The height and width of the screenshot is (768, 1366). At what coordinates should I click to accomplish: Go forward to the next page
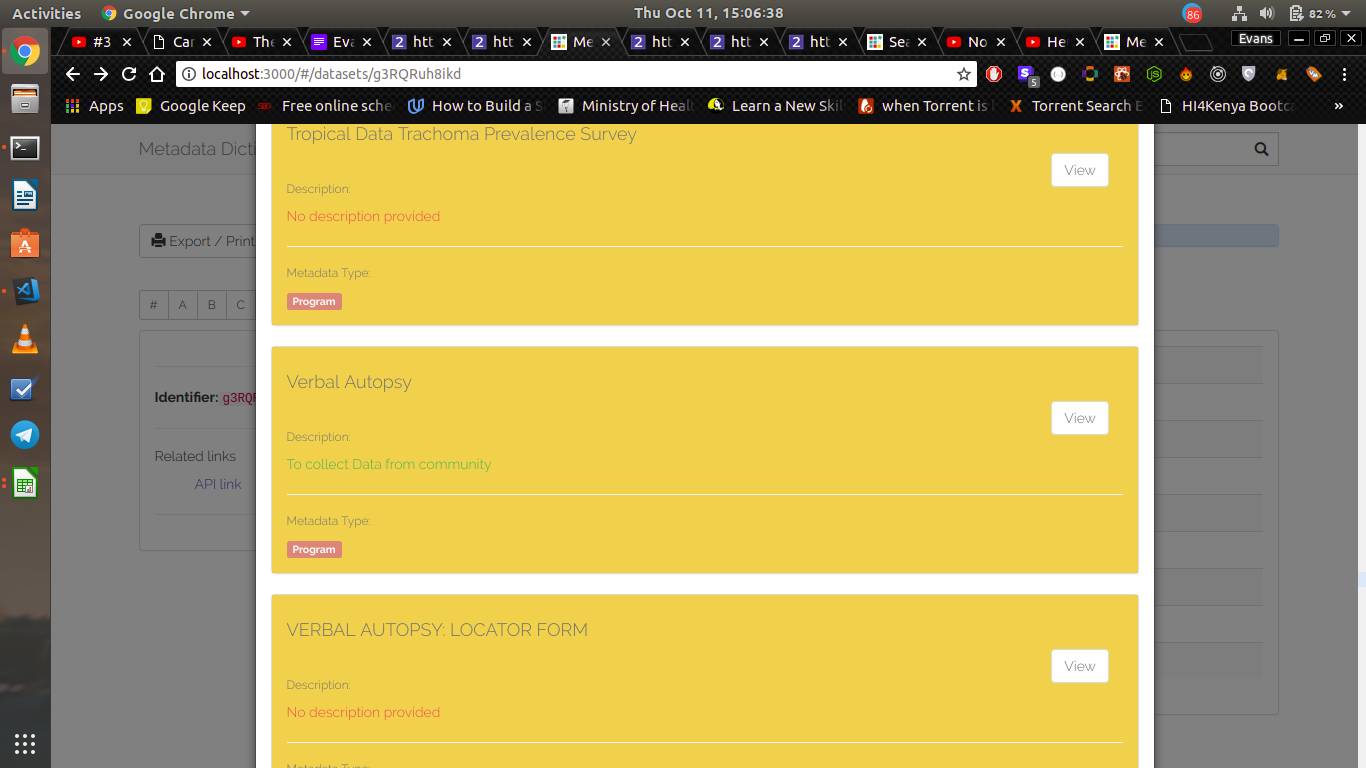101,74
